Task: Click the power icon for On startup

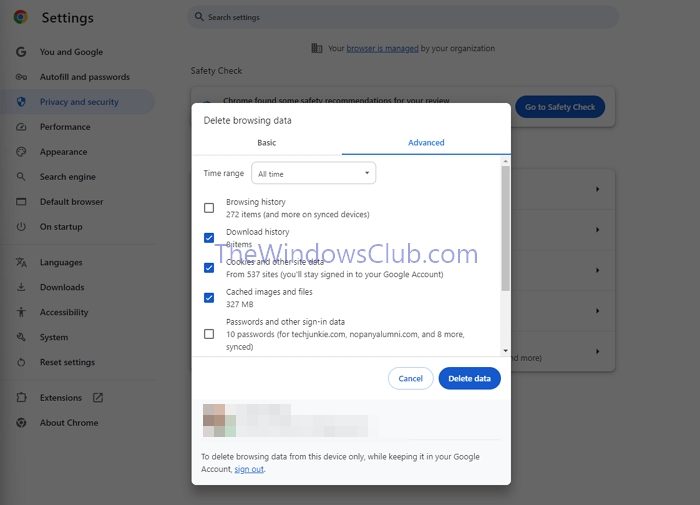Action: pos(21,226)
